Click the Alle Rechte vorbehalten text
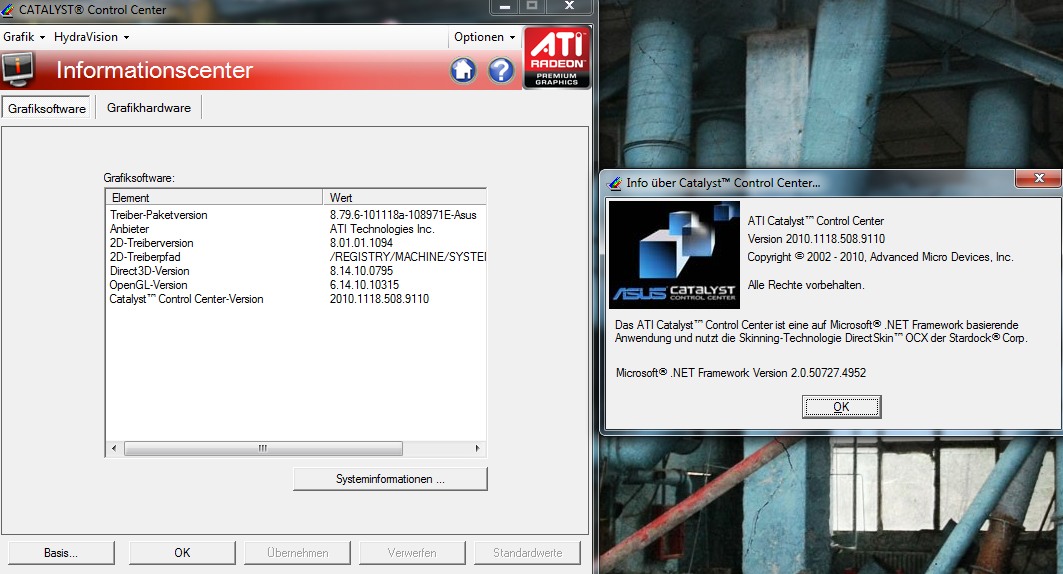The width and height of the screenshot is (1063, 574). 806,285
